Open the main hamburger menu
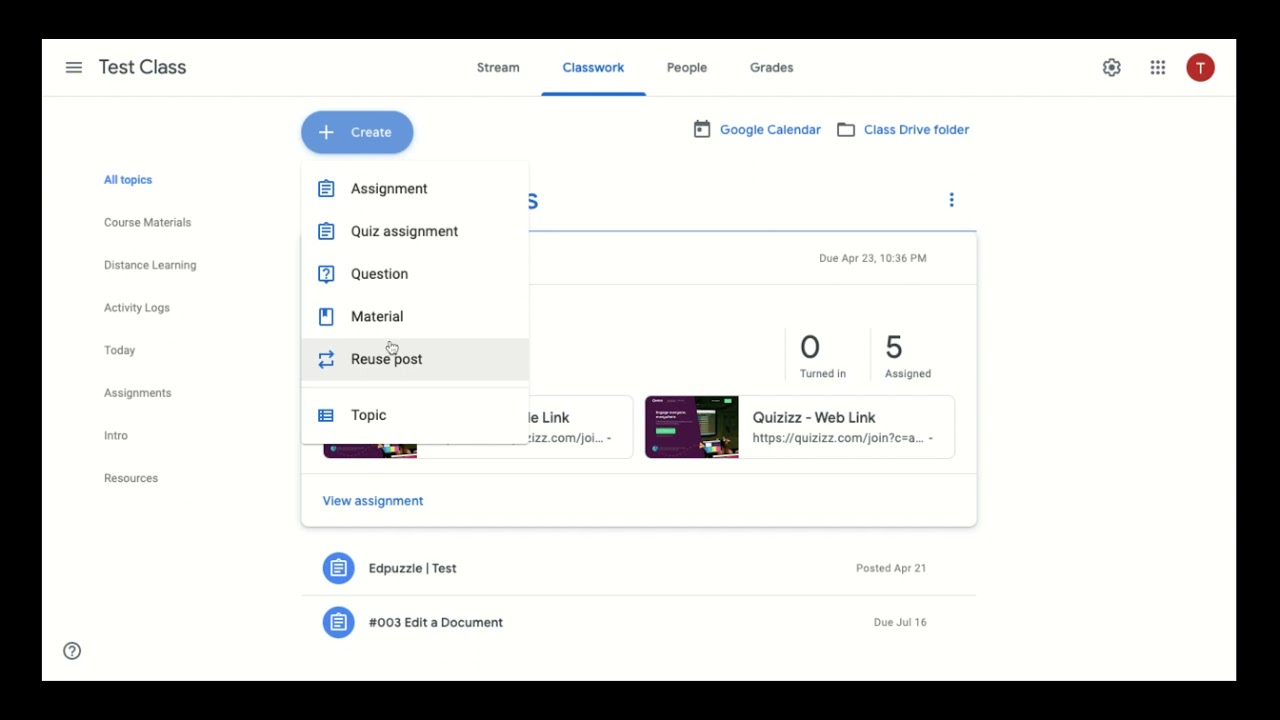1280x720 pixels. tap(73, 68)
